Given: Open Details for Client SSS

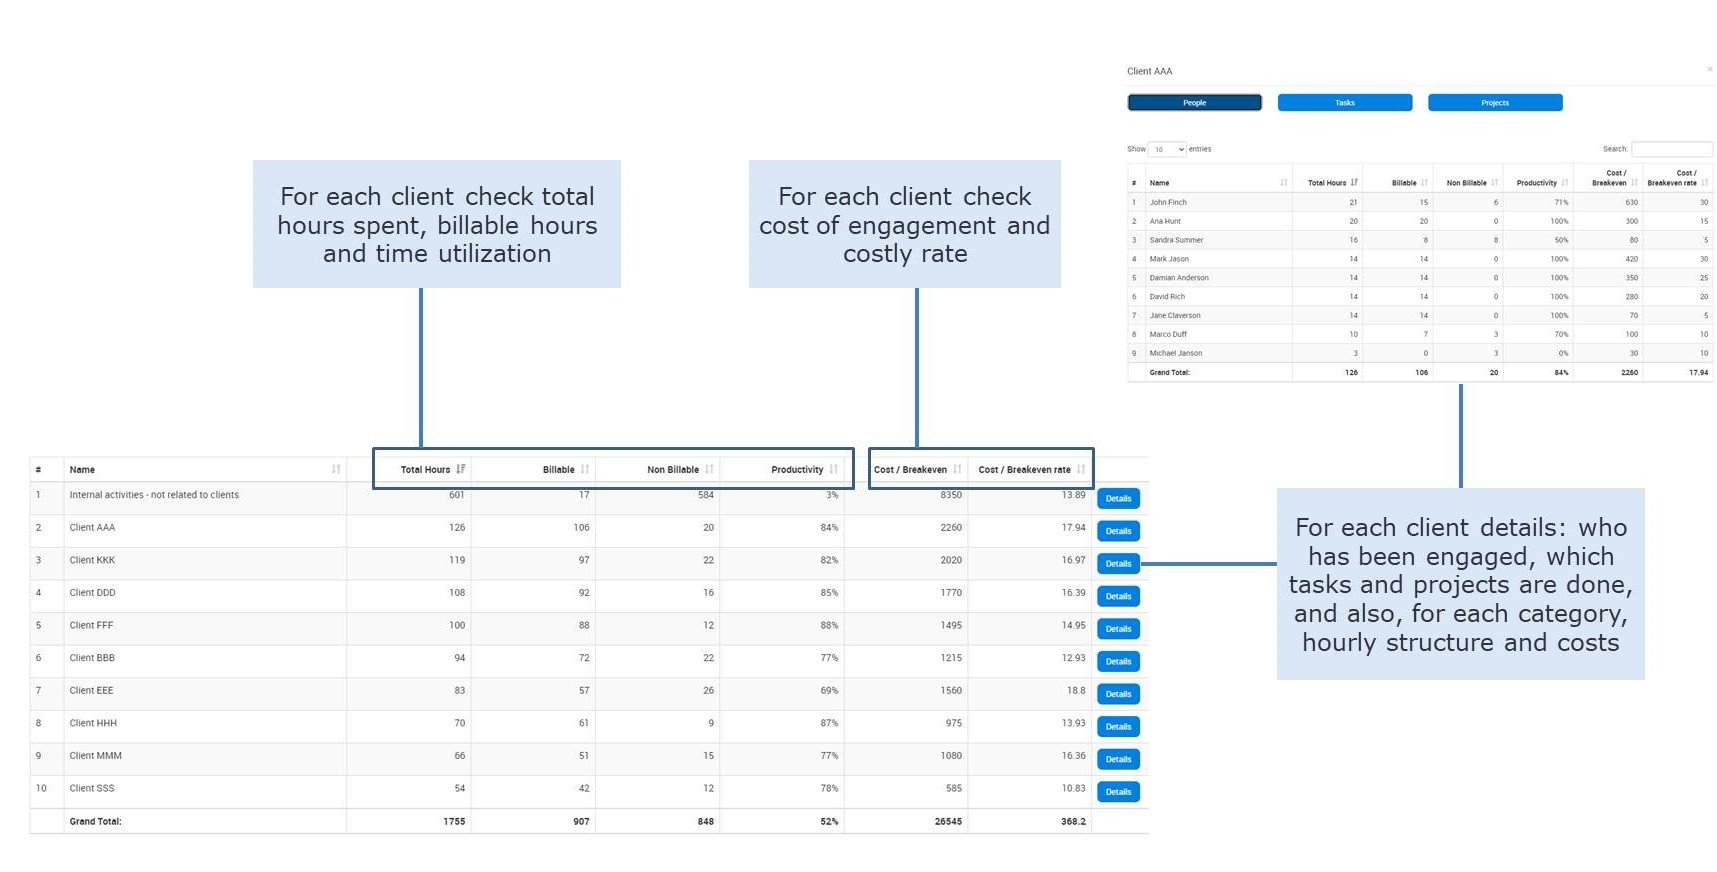Looking at the screenshot, I should click(1118, 792).
